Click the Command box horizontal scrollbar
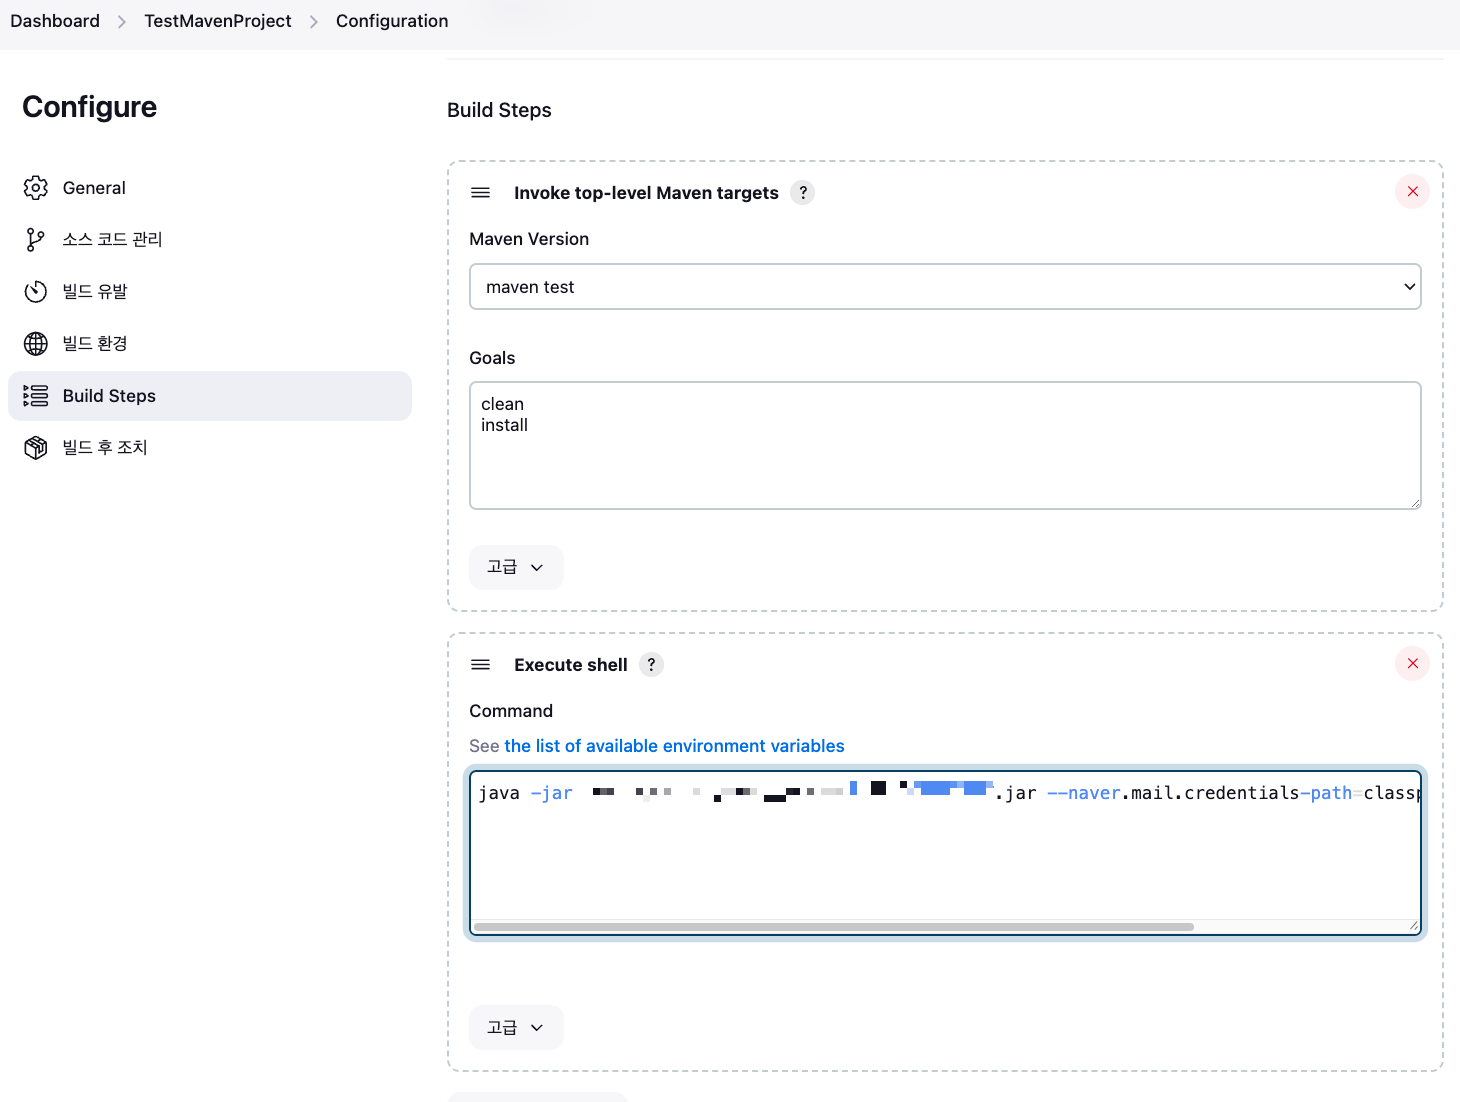 [x=834, y=927]
